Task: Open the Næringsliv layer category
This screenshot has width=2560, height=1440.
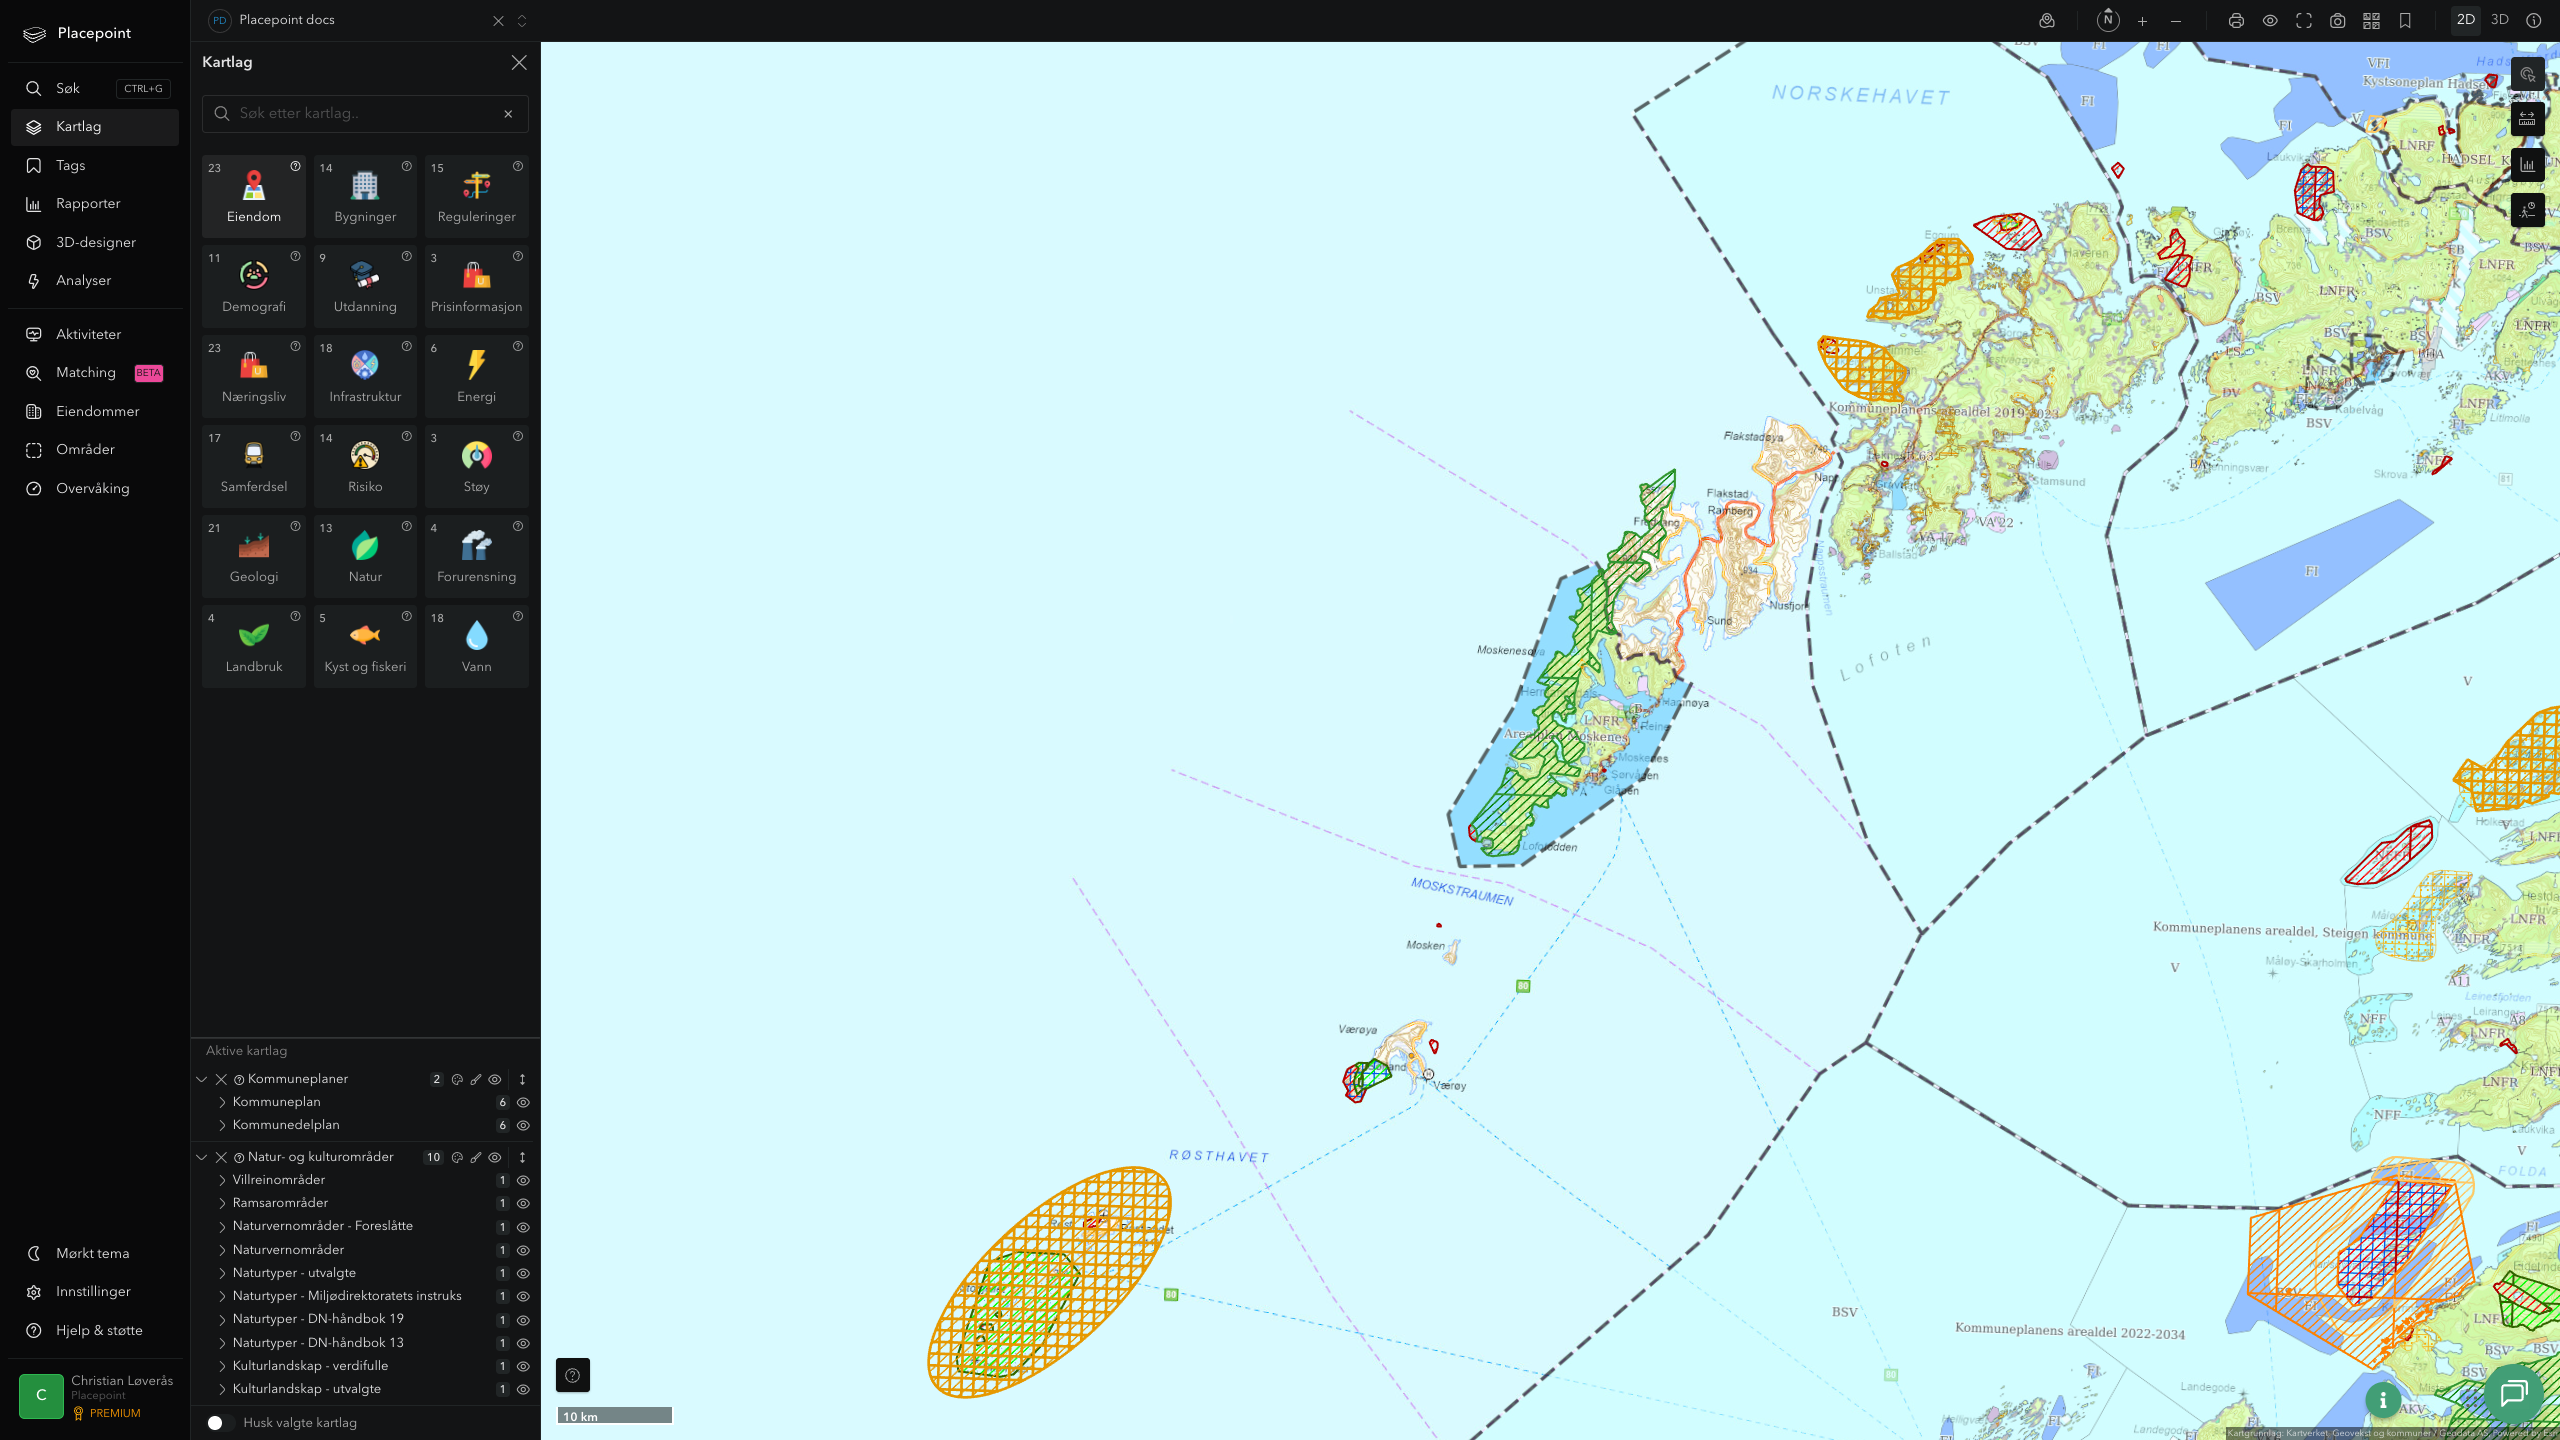Action: pyautogui.click(x=254, y=376)
